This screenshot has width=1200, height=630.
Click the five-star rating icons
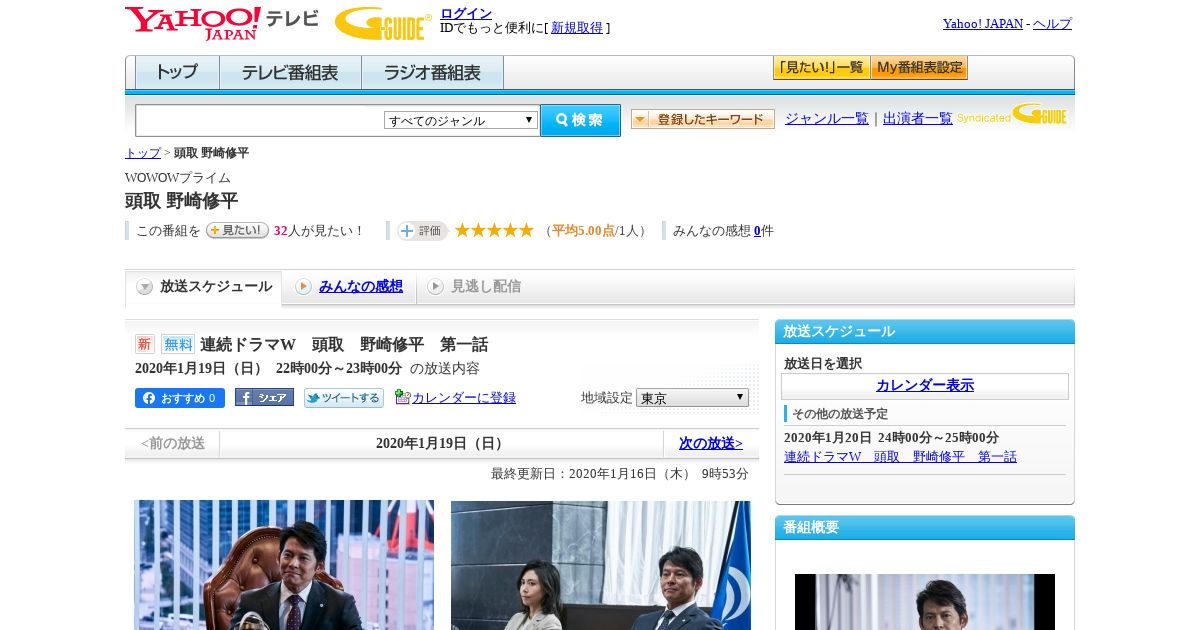(x=494, y=230)
